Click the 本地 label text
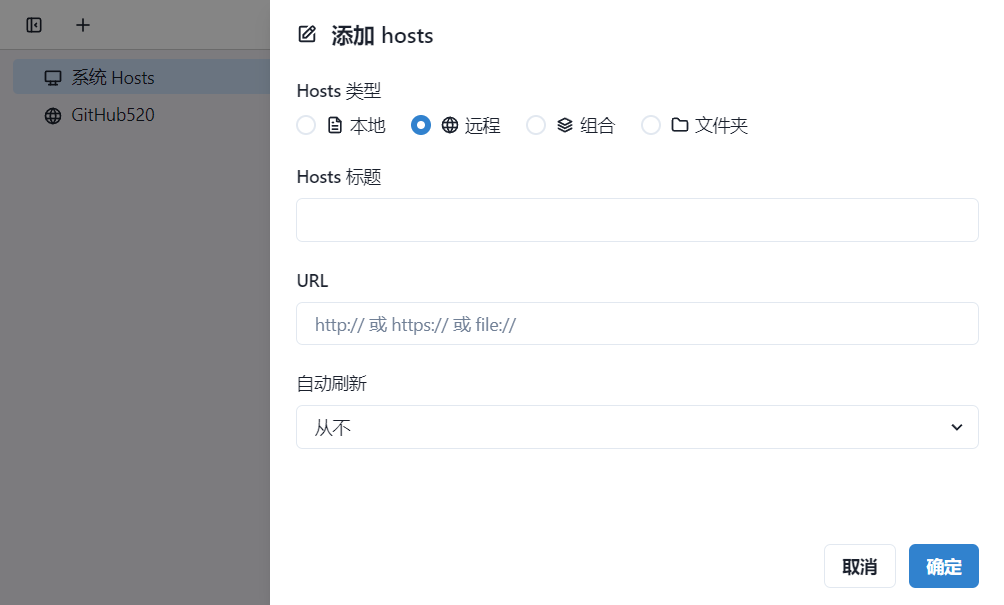1004x605 pixels. click(x=368, y=125)
